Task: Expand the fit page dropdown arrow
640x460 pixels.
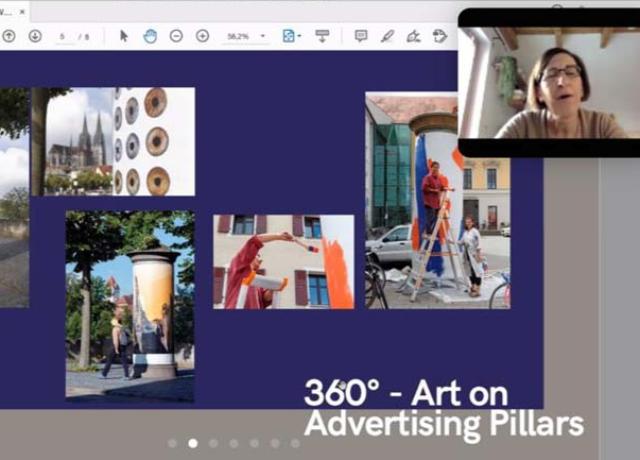Action: (299, 36)
